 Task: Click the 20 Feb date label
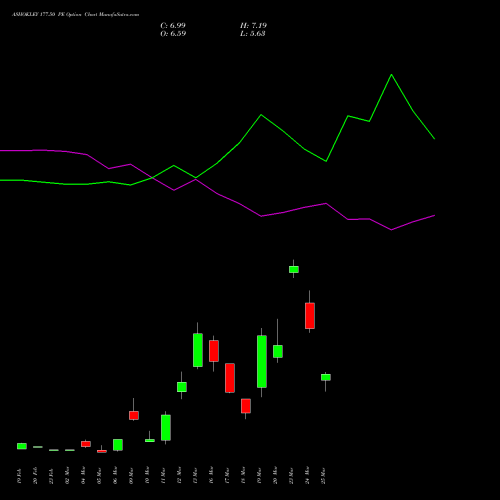point(35,476)
